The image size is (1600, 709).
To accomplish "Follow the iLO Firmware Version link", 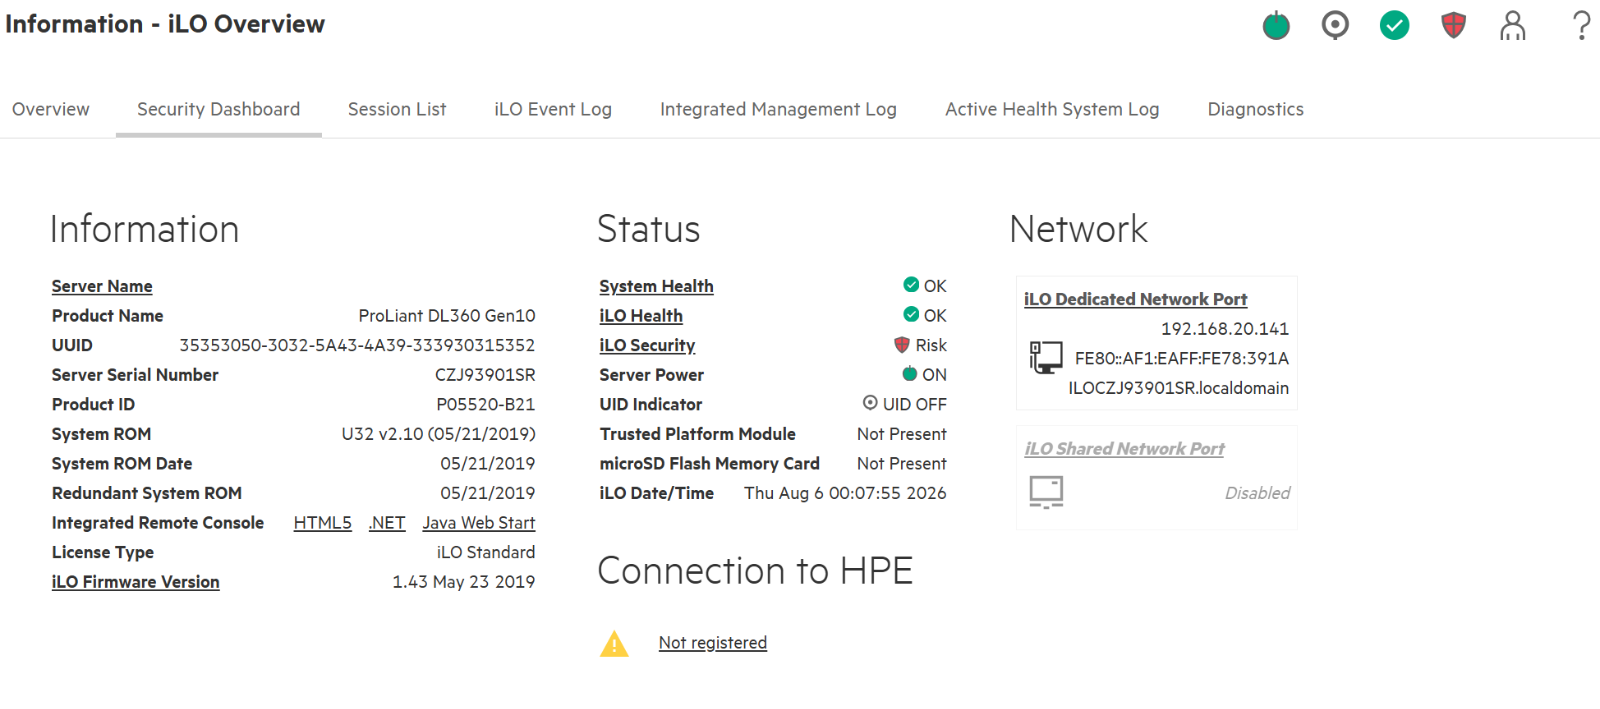I will click(x=136, y=582).
